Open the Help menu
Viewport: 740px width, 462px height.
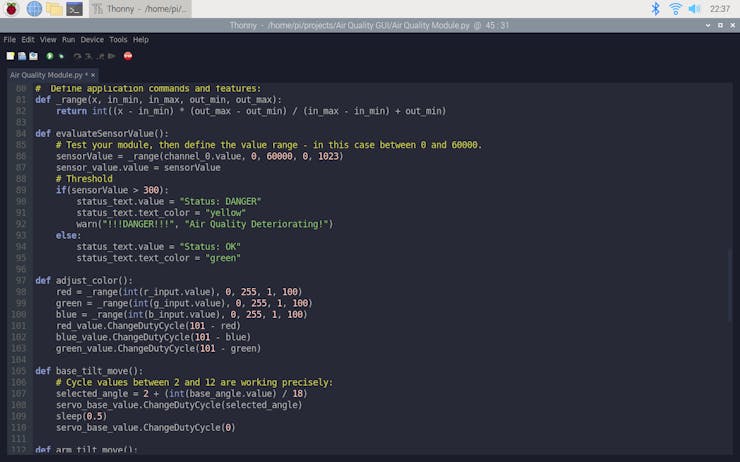tap(141, 40)
